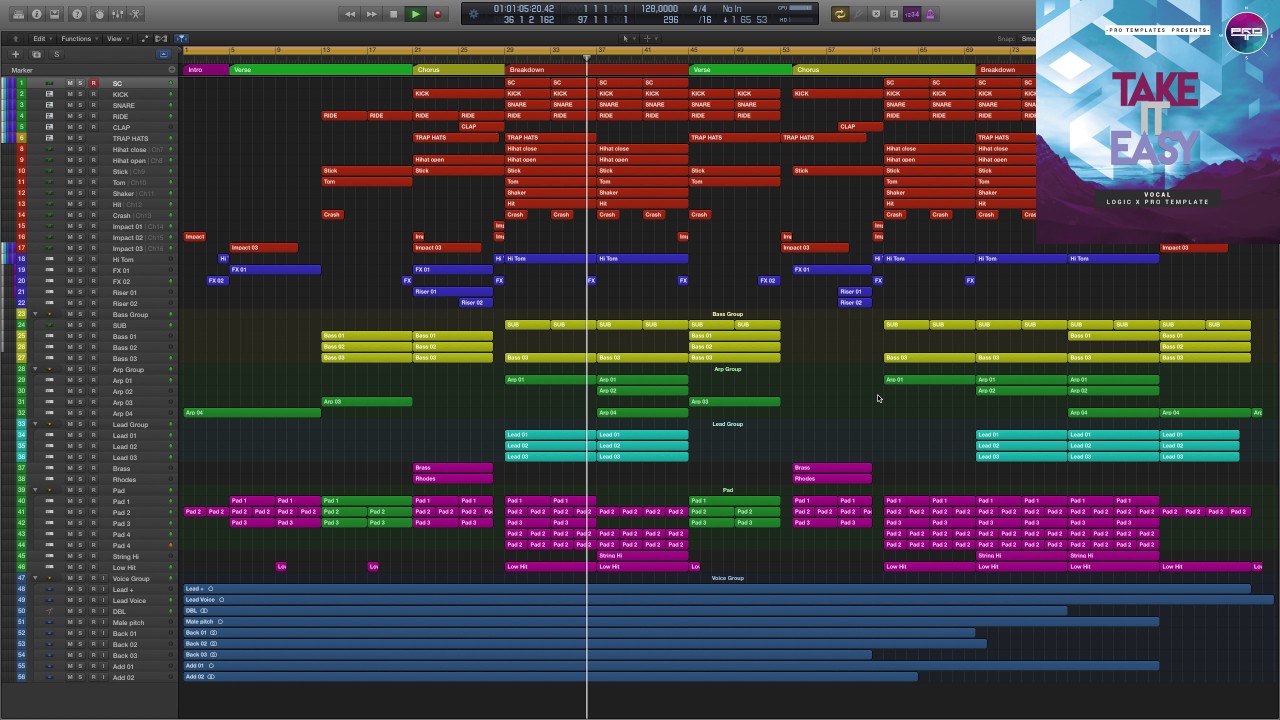This screenshot has height=720, width=1280.
Task: Click bar 45 on the ruler
Action: [694, 50]
